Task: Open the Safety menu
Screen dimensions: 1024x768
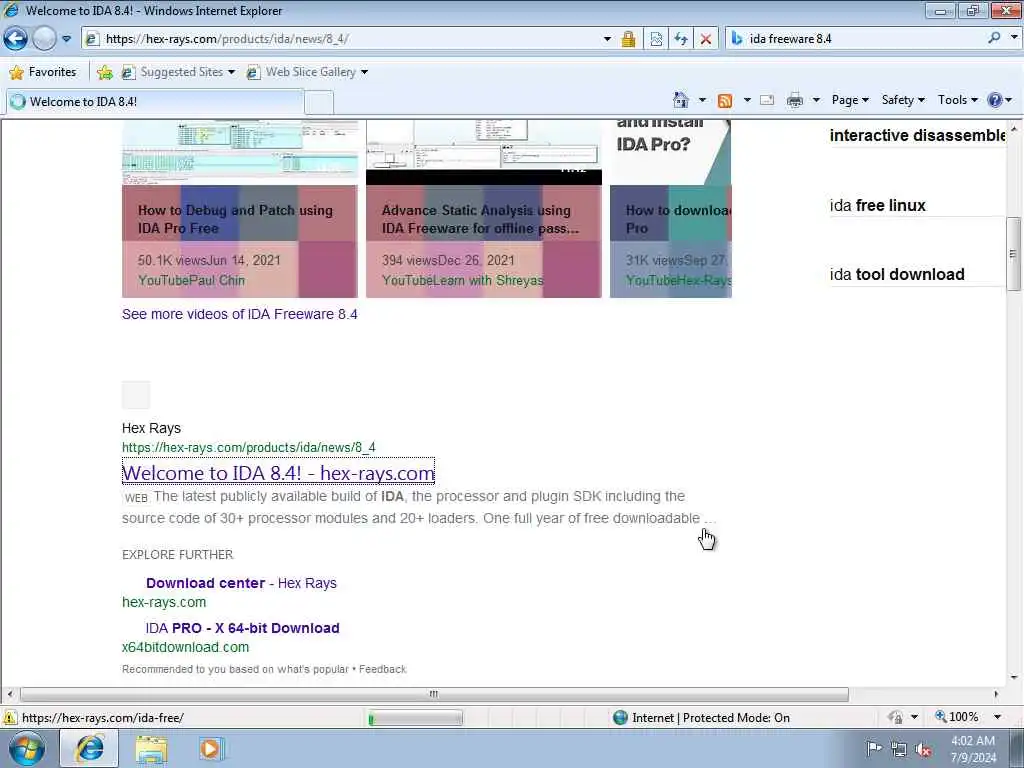Action: click(903, 100)
